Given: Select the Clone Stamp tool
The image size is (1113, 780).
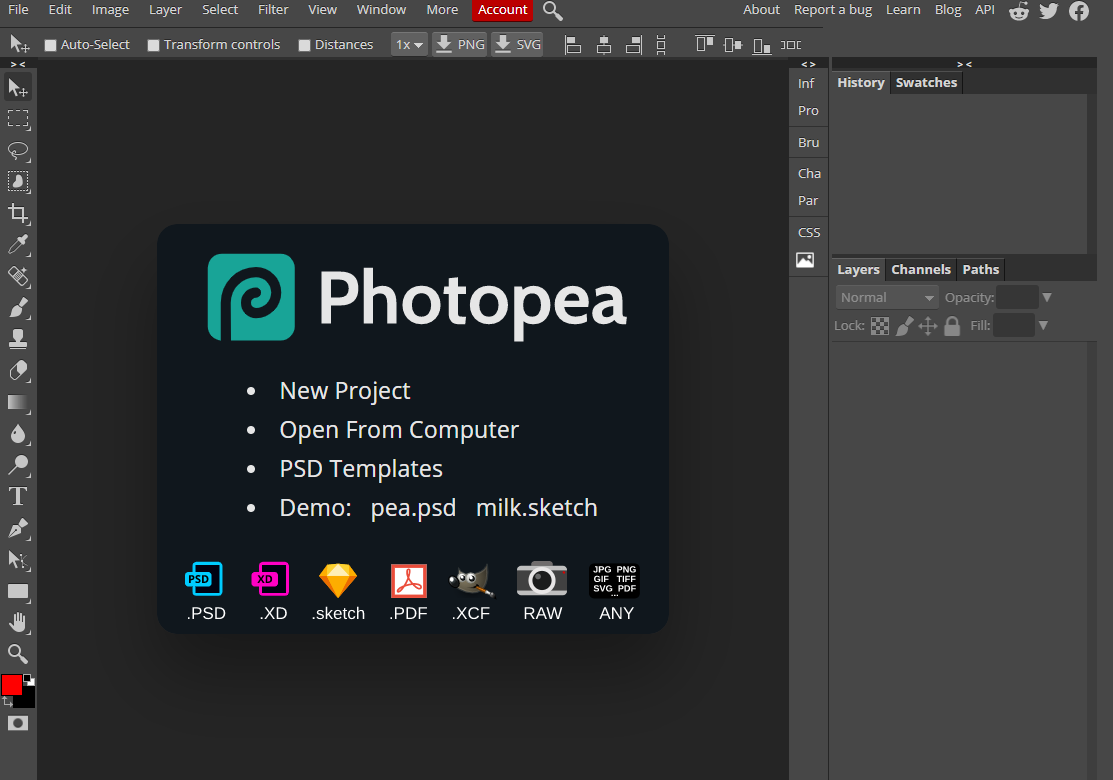Looking at the screenshot, I should 18,338.
